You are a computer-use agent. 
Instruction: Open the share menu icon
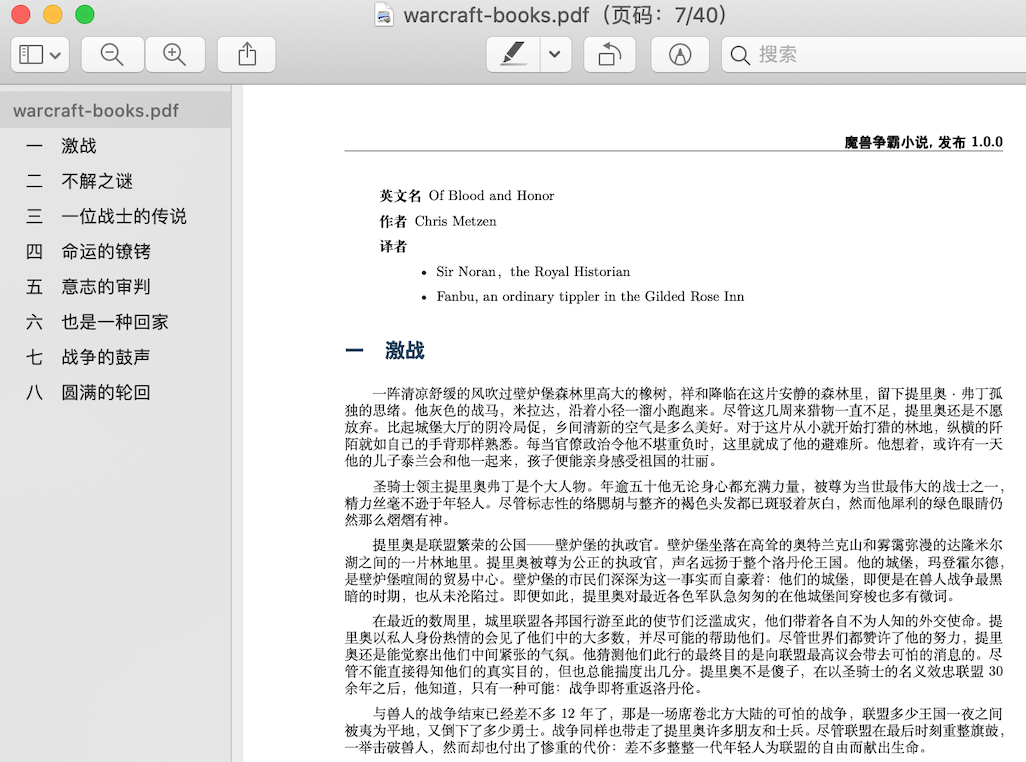(247, 54)
